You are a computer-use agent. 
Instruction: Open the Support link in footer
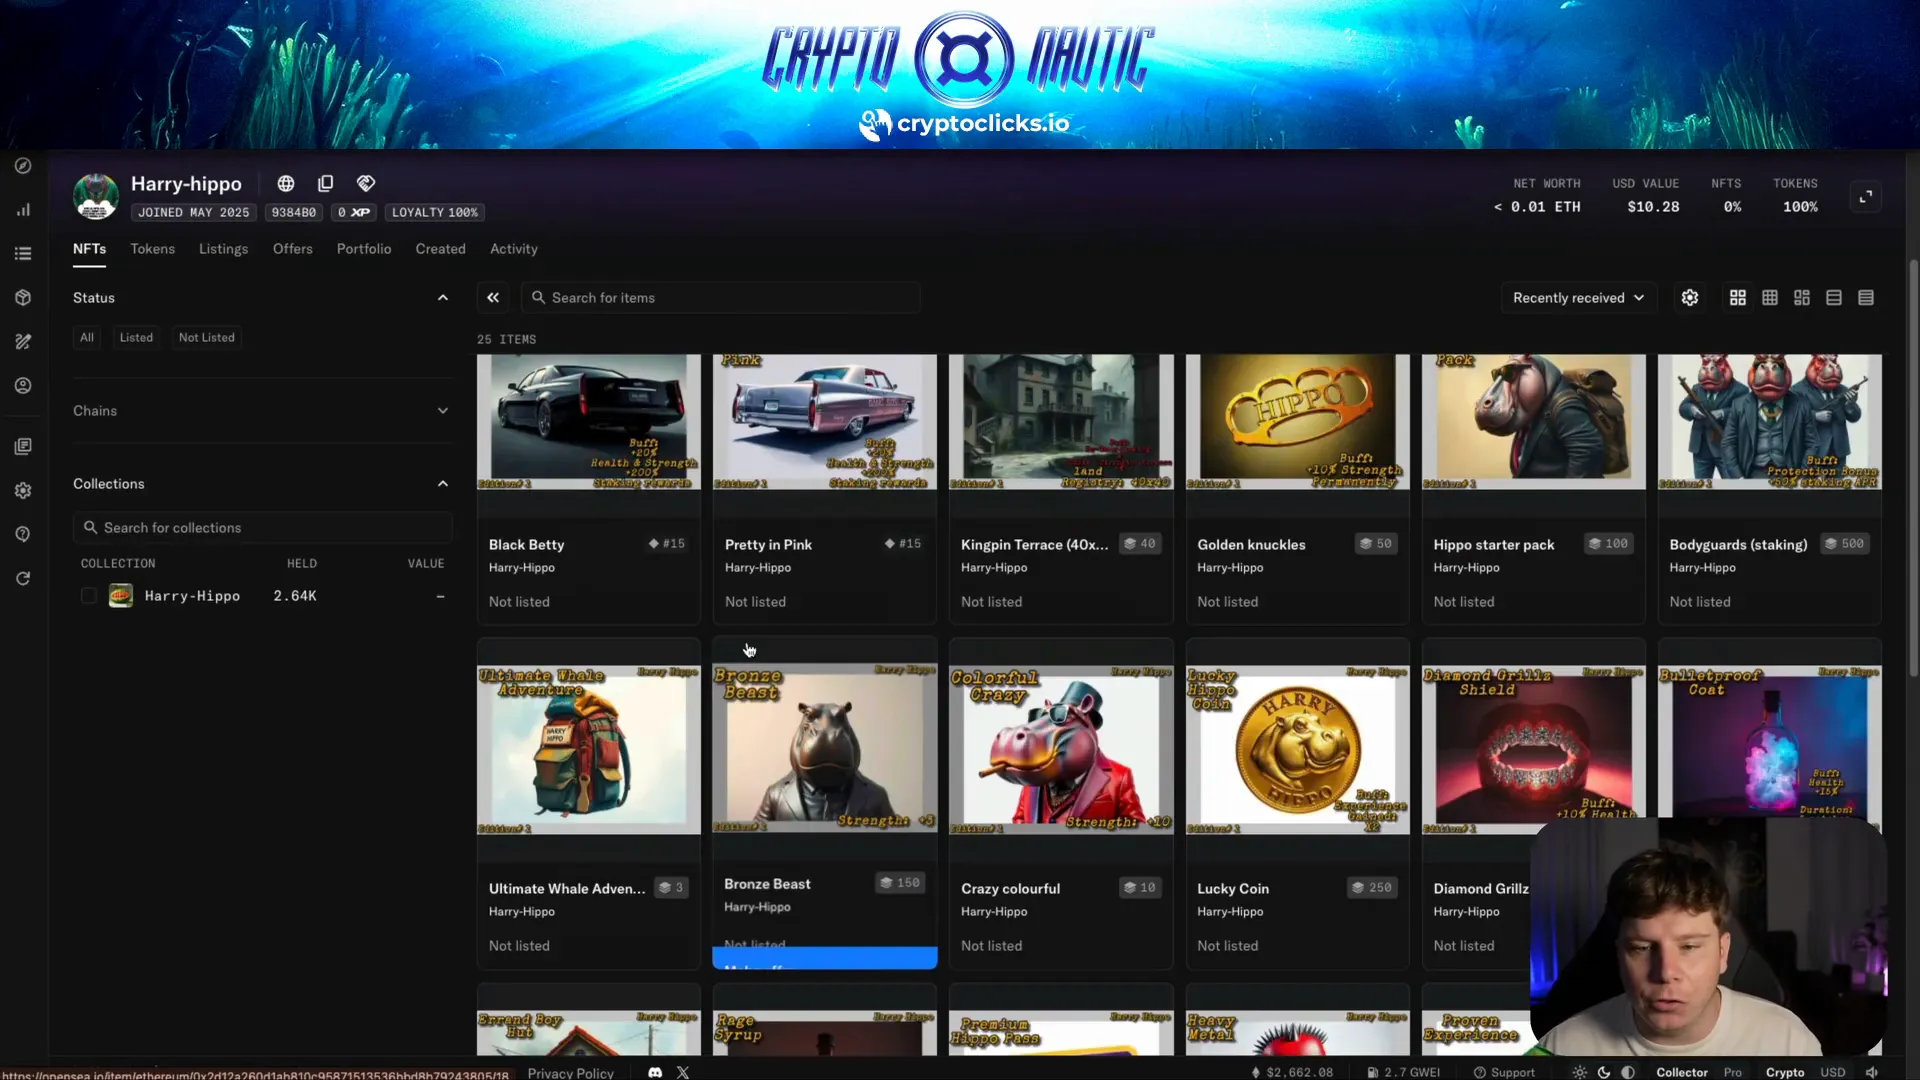click(x=1504, y=1072)
